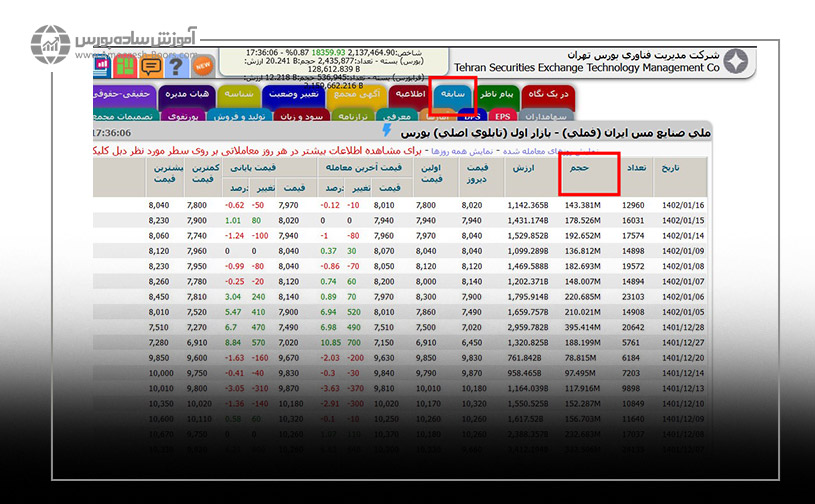Image resolution: width=815 pixels, height=504 pixels.
Task: Click the orange chat message icon
Action: [x=151, y=66]
